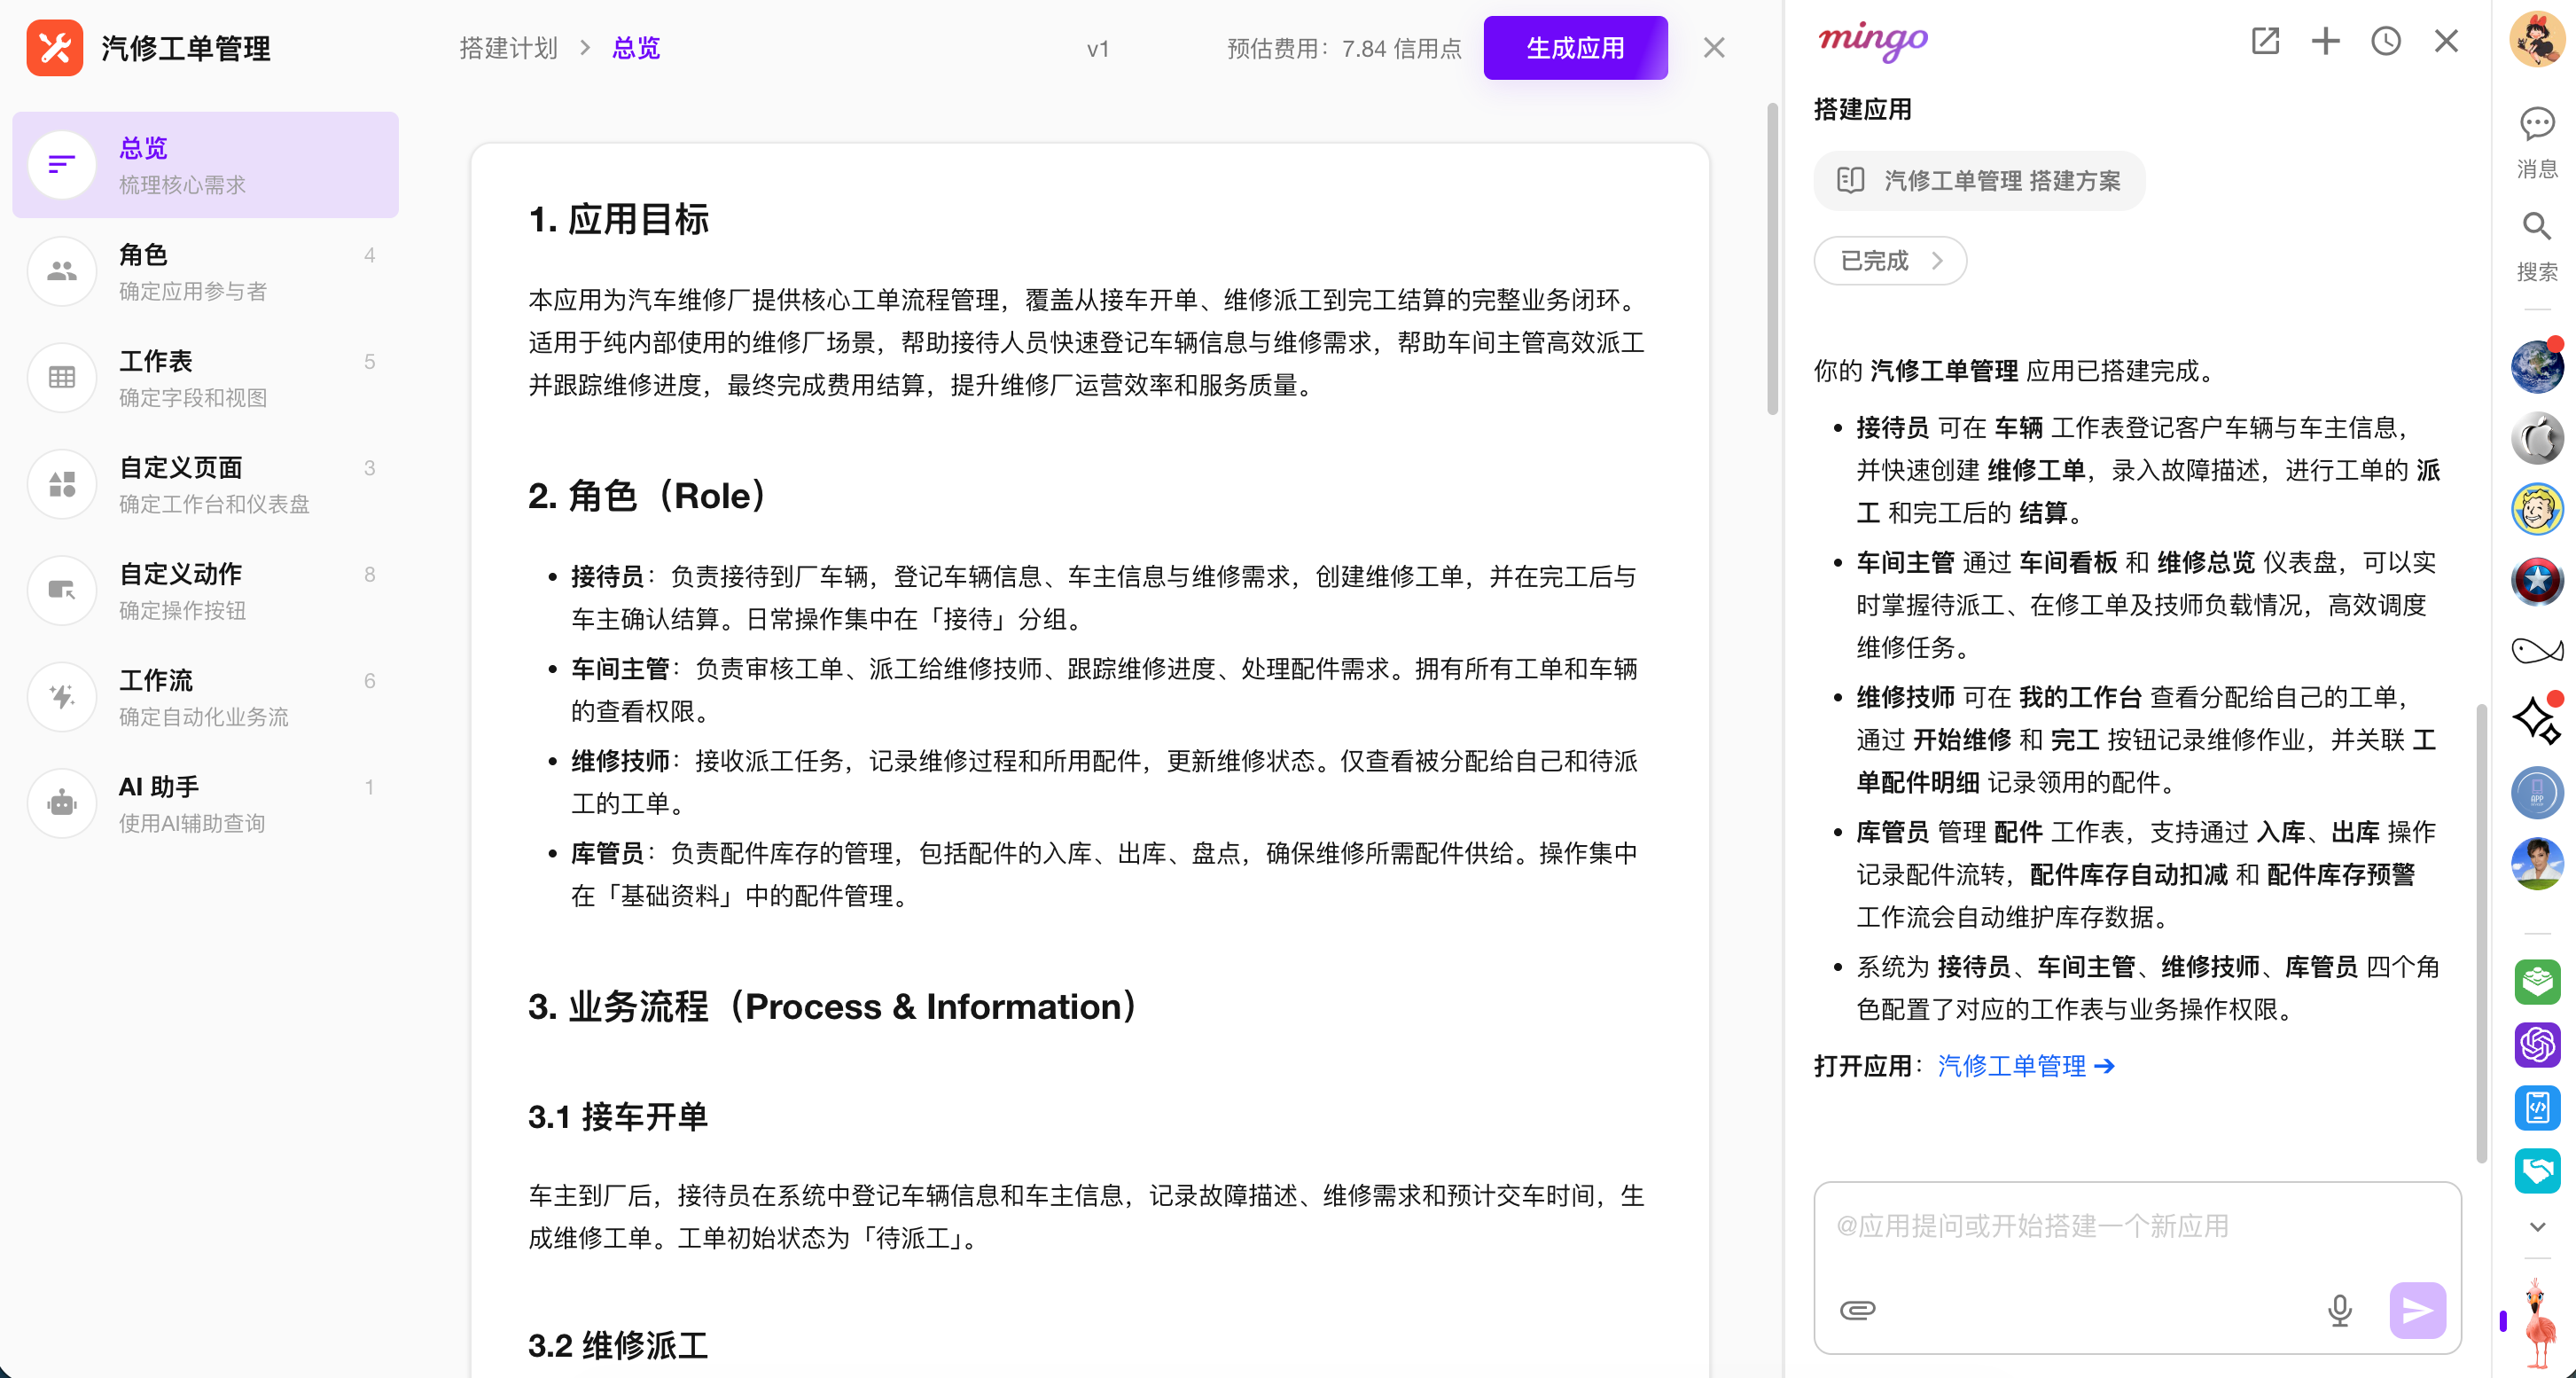Click the Captain America shield app icon

click(2537, 580)
